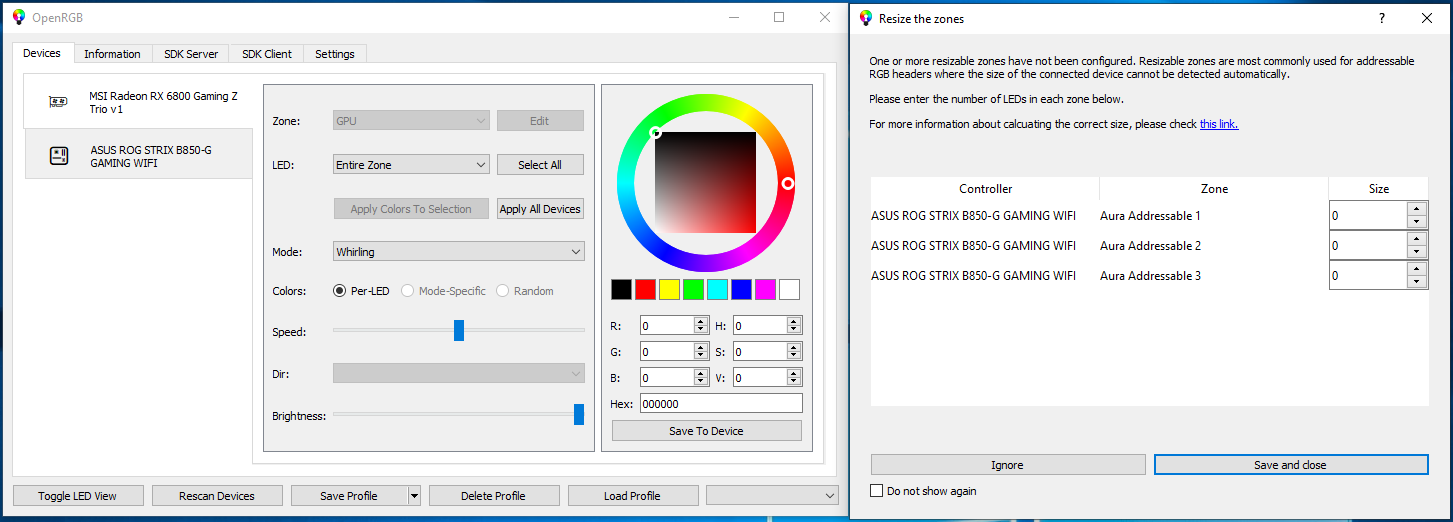Pick the black color swatch
1453x522 pixels.
click(x=622, y=289)
